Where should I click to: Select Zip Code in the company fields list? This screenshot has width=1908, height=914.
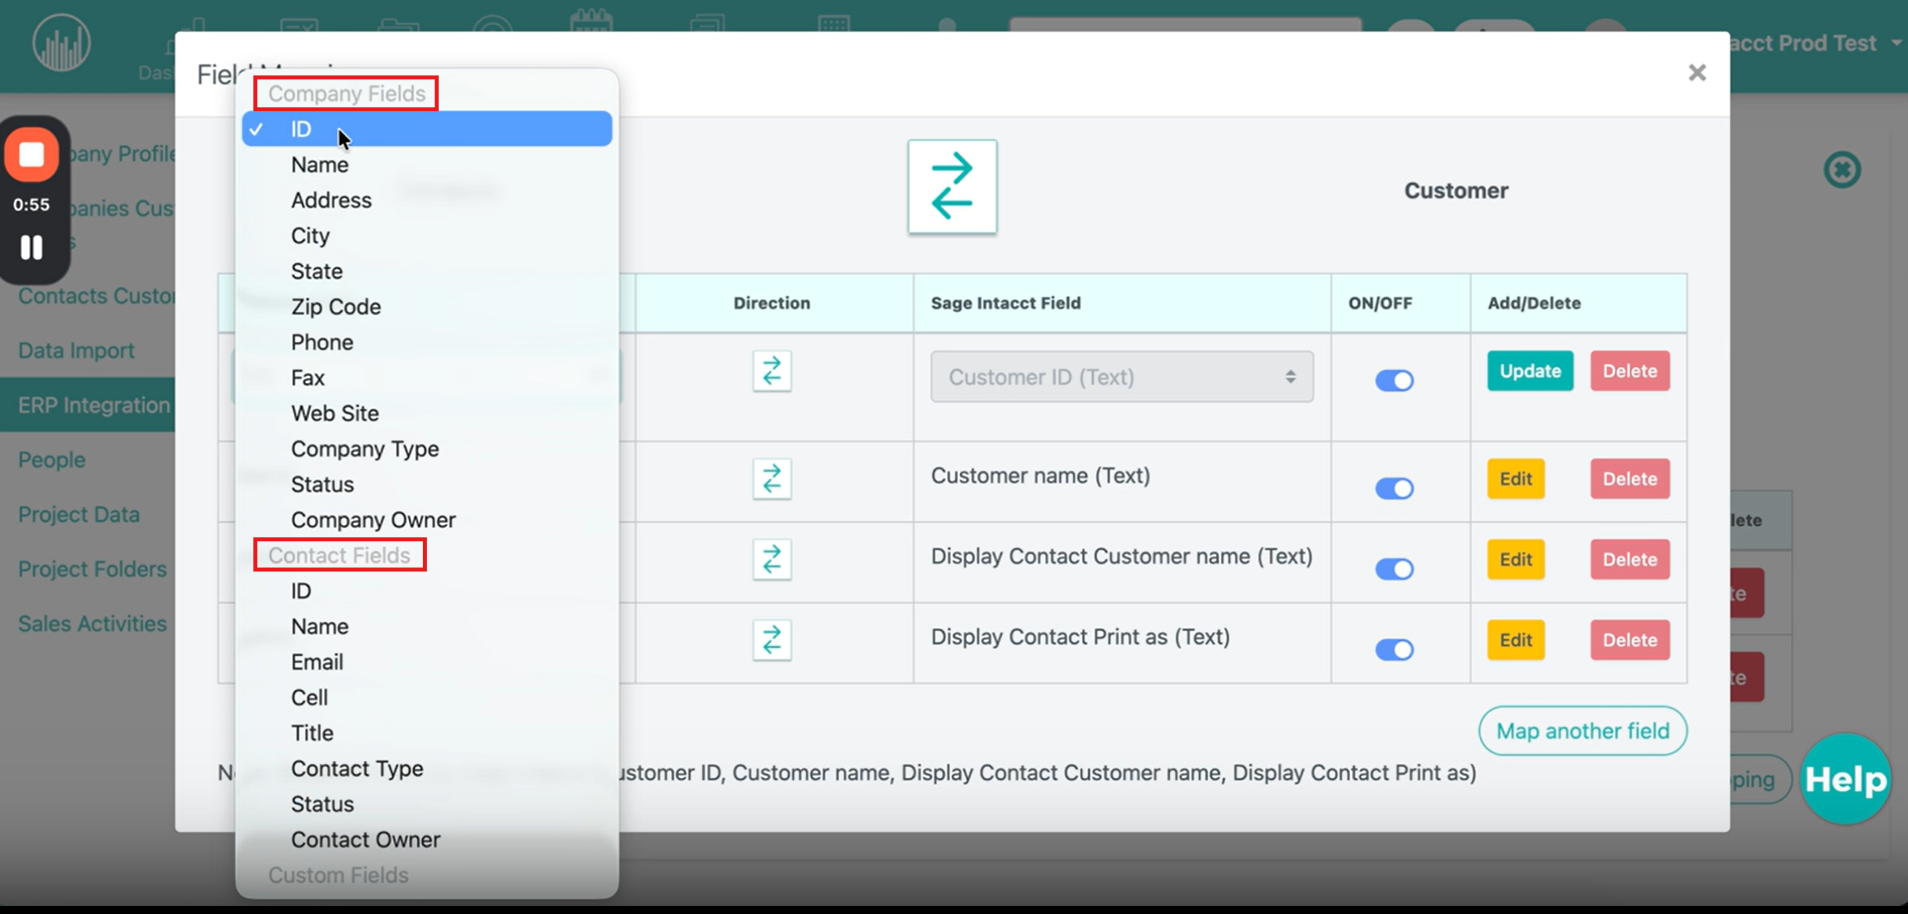pyautogui.click(x=336, y=307)
